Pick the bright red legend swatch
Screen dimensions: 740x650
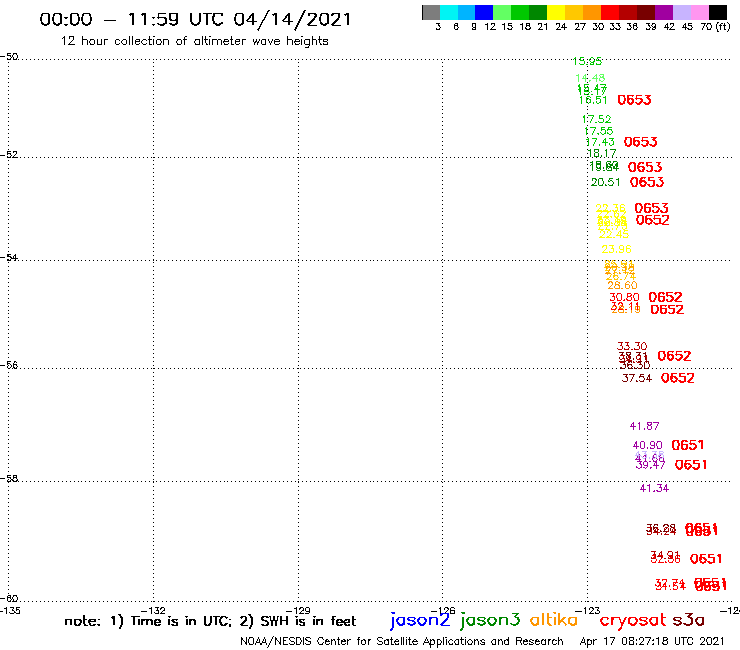pos(610,12)
